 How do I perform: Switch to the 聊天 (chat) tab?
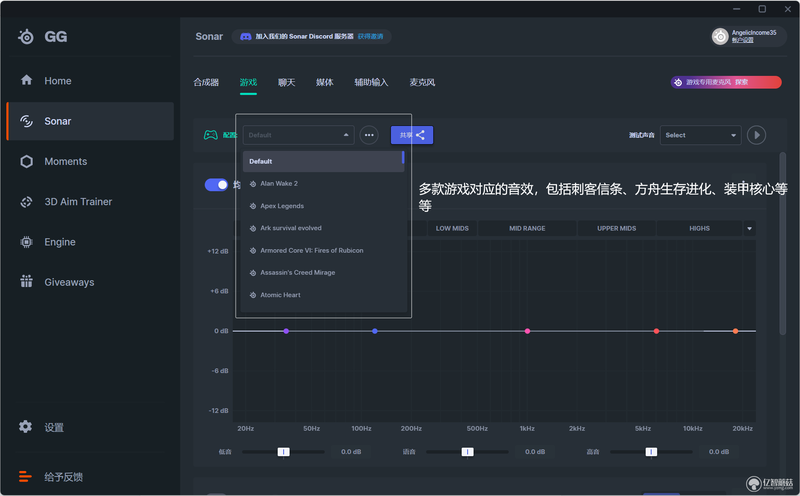(286, 82)
